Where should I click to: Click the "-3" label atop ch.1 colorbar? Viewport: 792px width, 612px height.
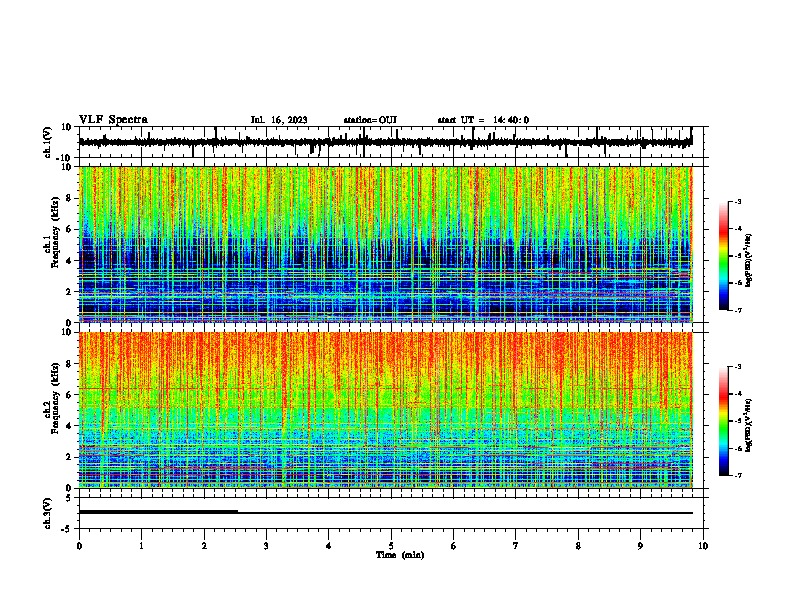(737, 201)
